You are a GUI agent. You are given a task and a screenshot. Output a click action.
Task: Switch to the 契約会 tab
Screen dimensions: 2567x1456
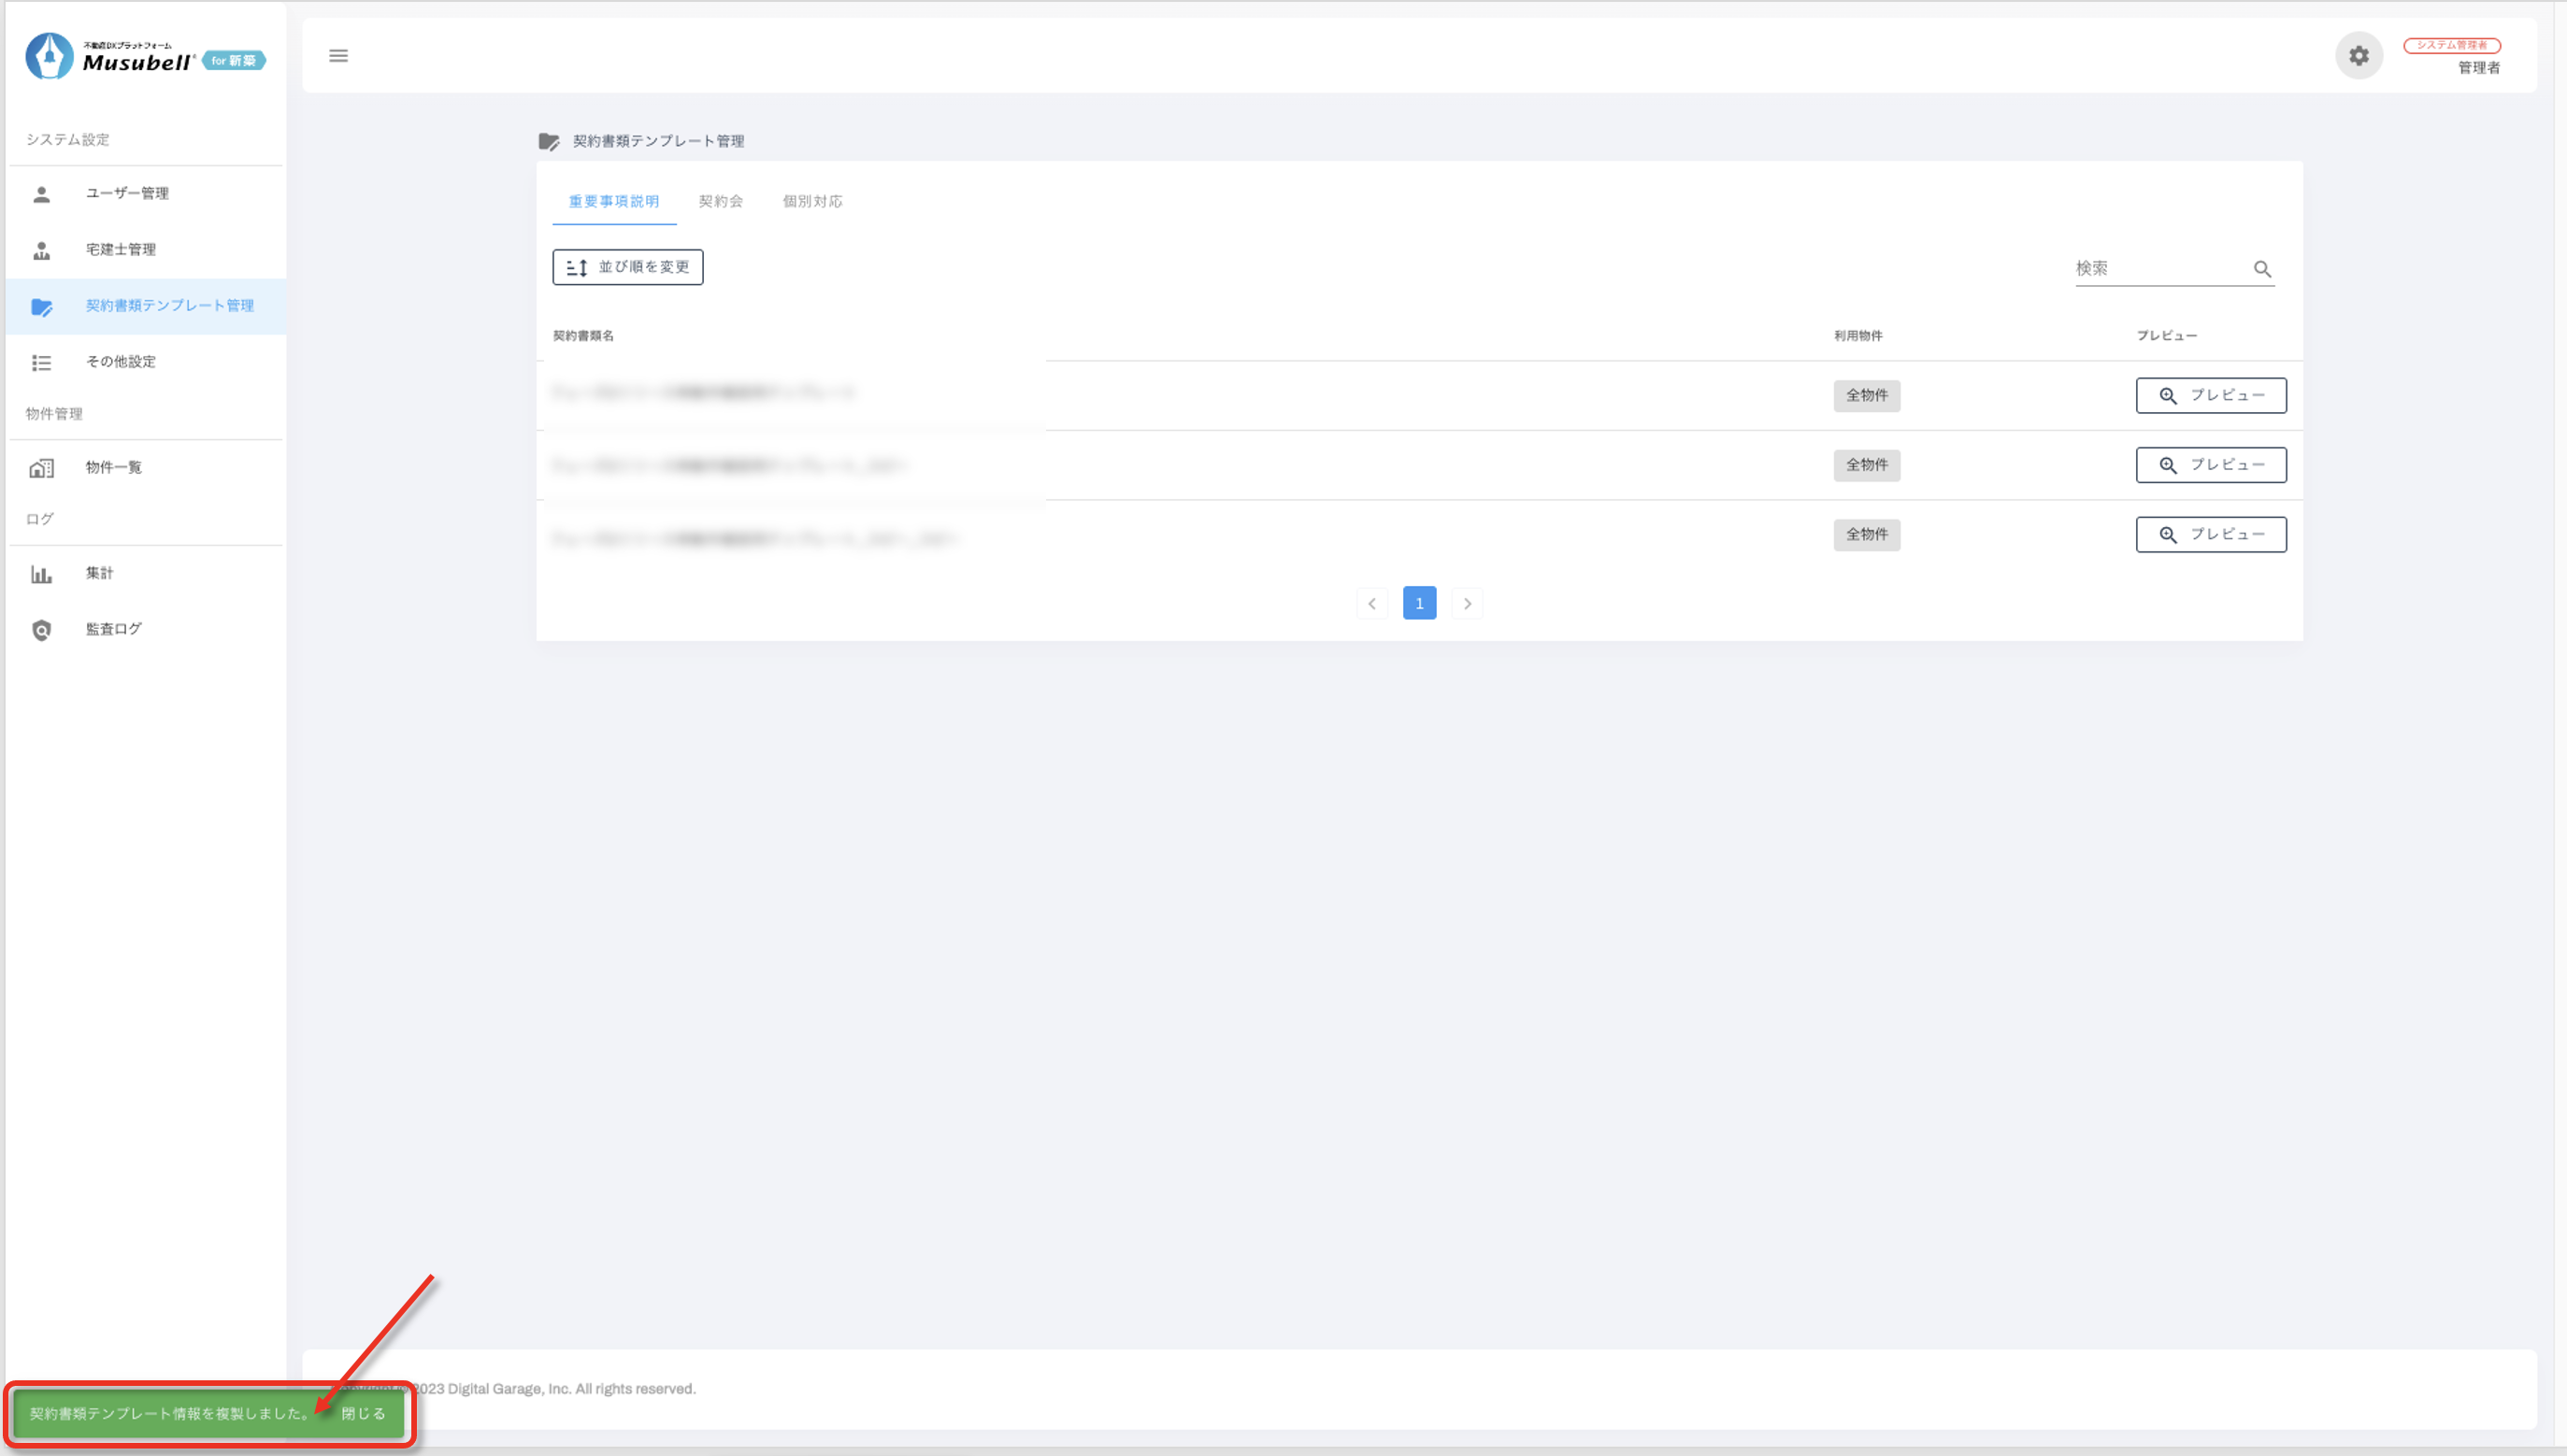[x=720, y=201]
